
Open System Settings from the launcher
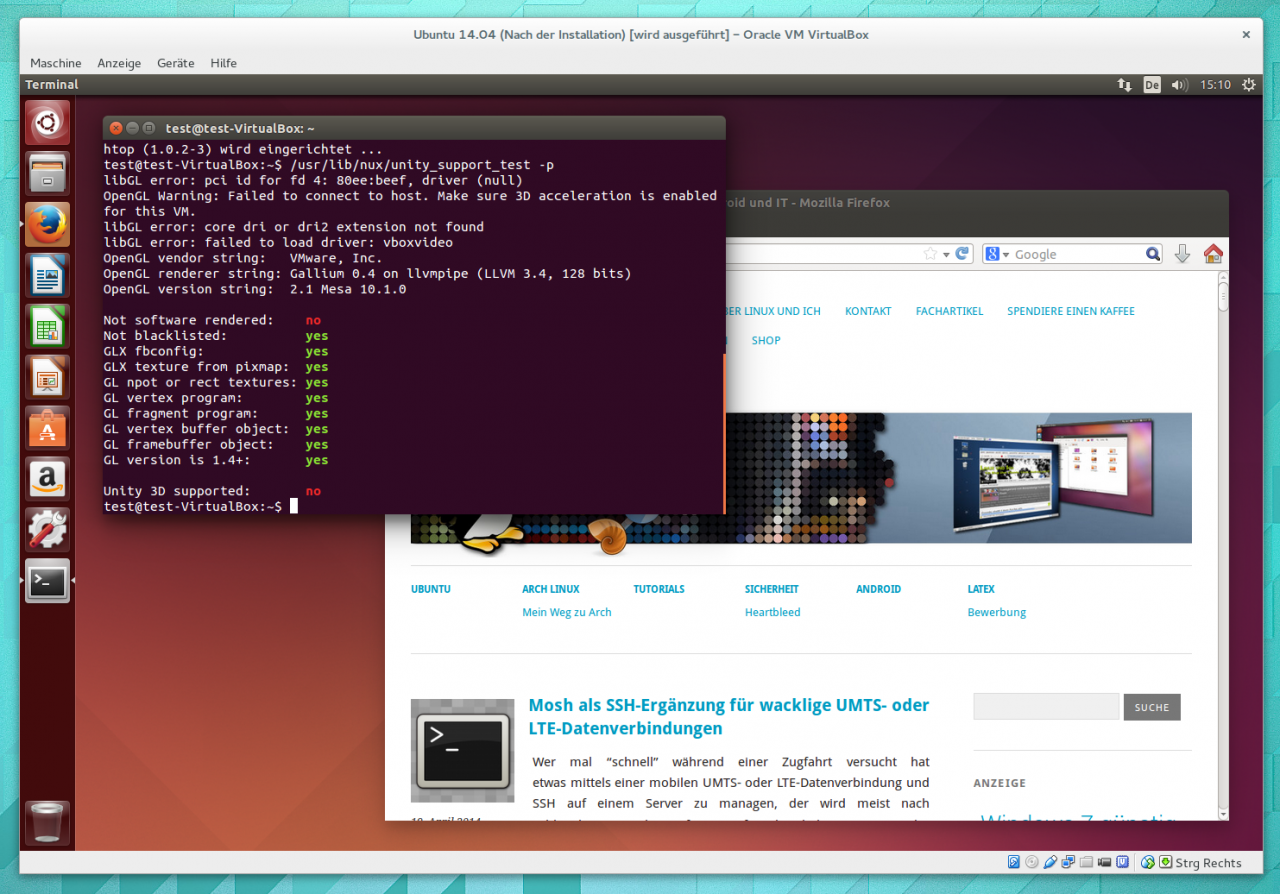point(47,530)
